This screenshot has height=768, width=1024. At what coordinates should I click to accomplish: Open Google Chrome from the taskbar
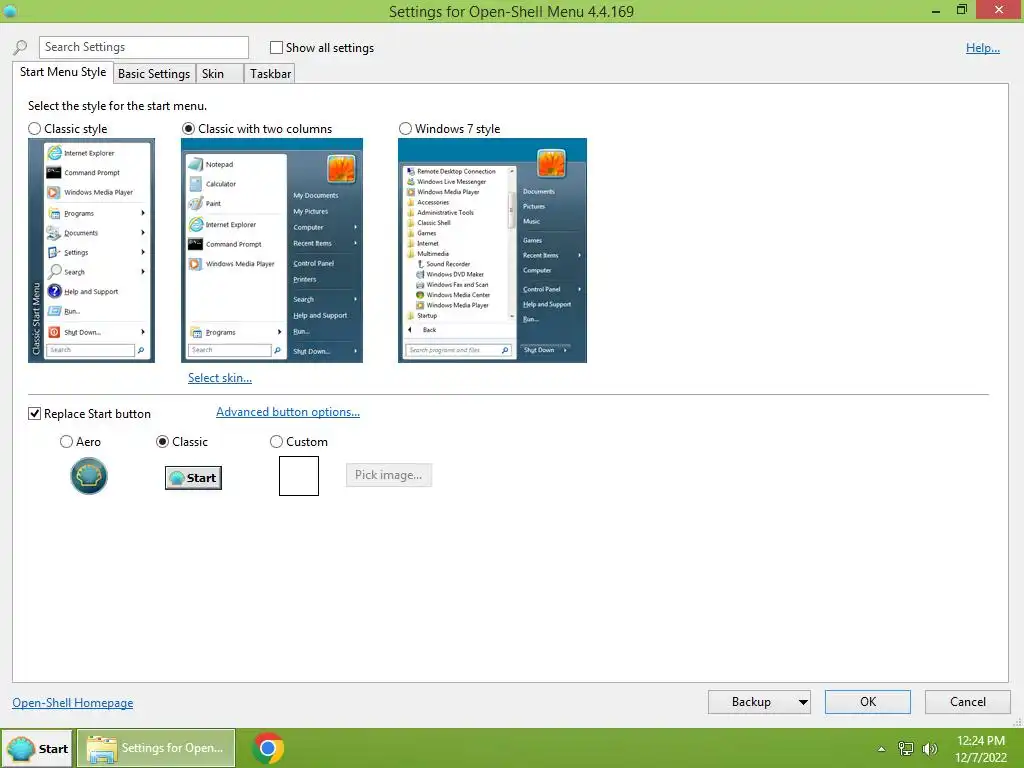268,748
